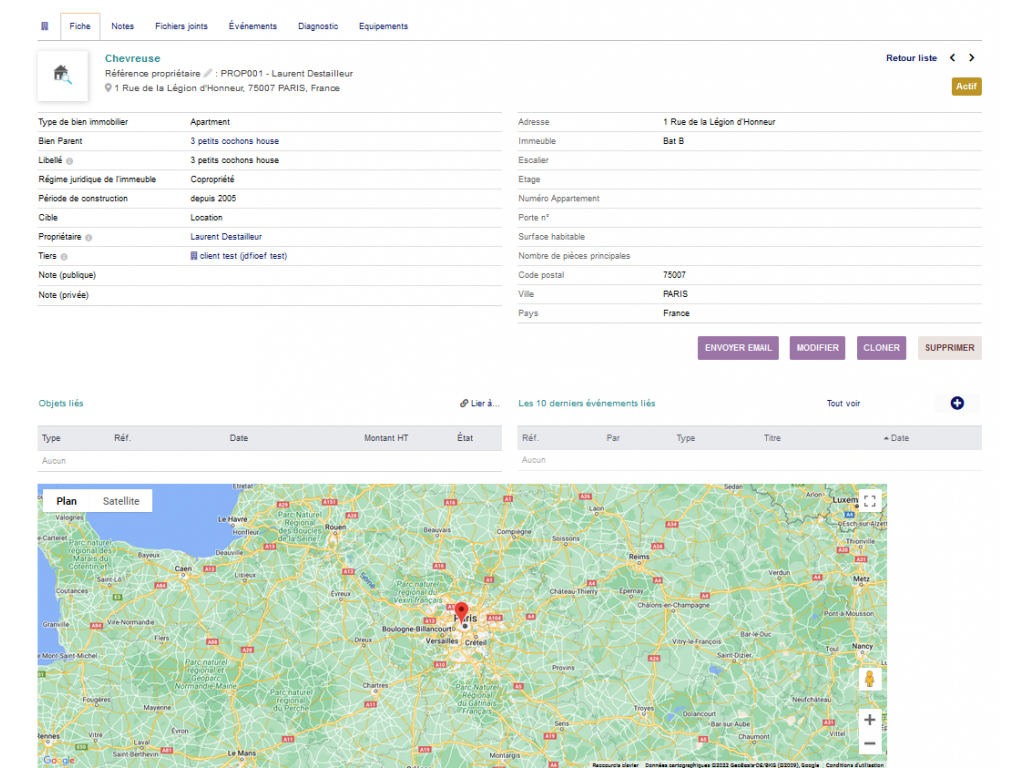Click the previous record left arrow
The image size is (1024, 768).
click(952, 58)
